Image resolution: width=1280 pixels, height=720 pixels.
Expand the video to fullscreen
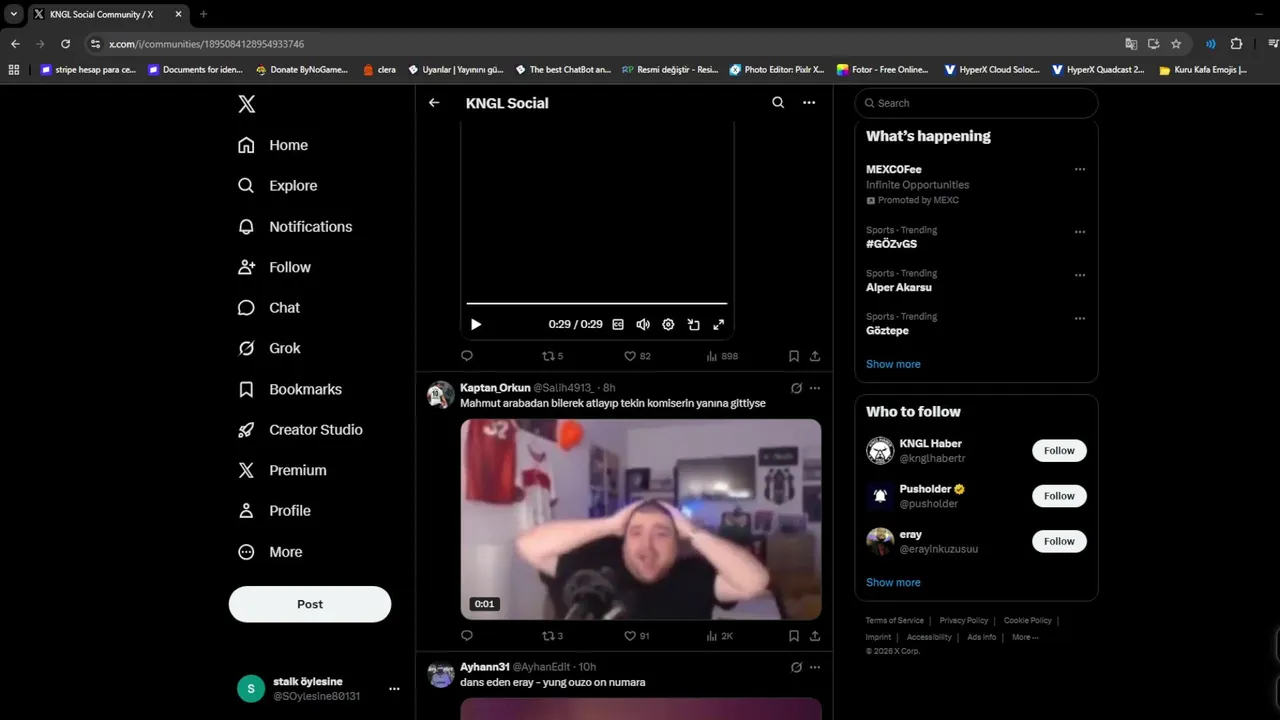pyautogui.click(x=718, y=324)
